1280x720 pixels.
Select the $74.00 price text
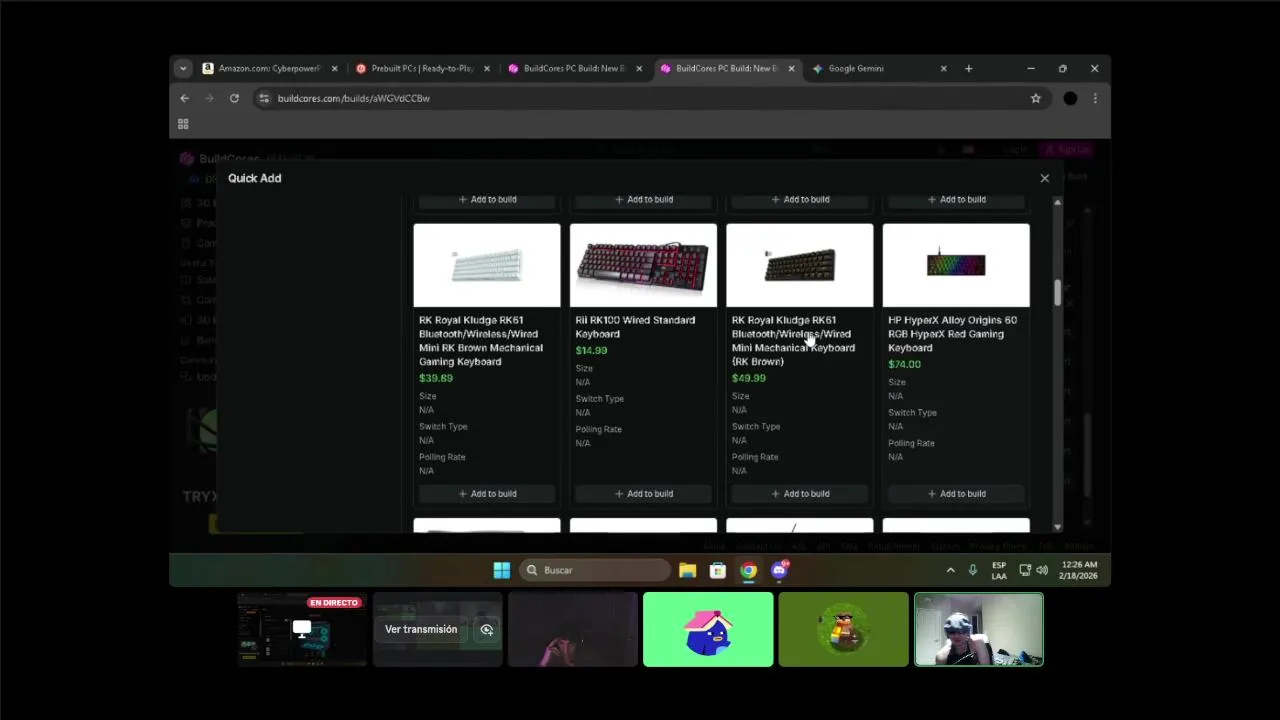coord(904,364)
